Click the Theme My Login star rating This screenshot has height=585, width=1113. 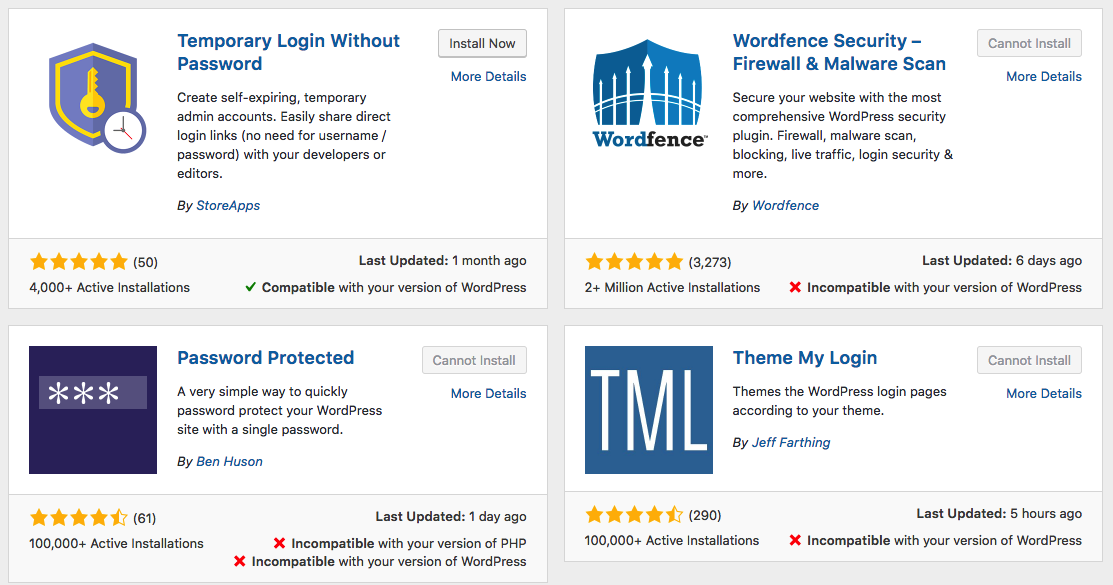tap(634, 515)
